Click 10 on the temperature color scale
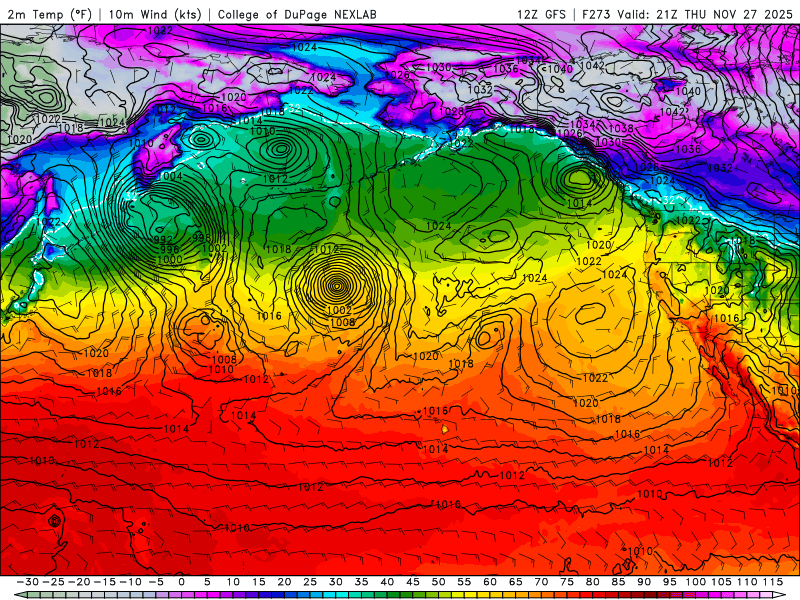Screen dimensions: 800x600 [233, 582]
